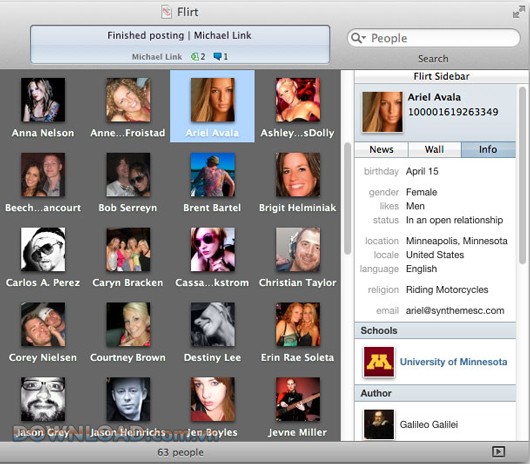The height and width of the screenshot is (464, 530).
Task: Click the people grid scrollbar
Action: (x=347, y=199)
